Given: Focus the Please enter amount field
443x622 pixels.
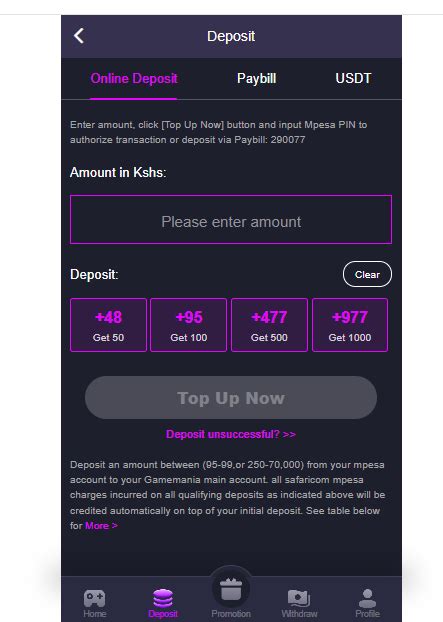Looking at the screenshot, I should tap(231, 219).
